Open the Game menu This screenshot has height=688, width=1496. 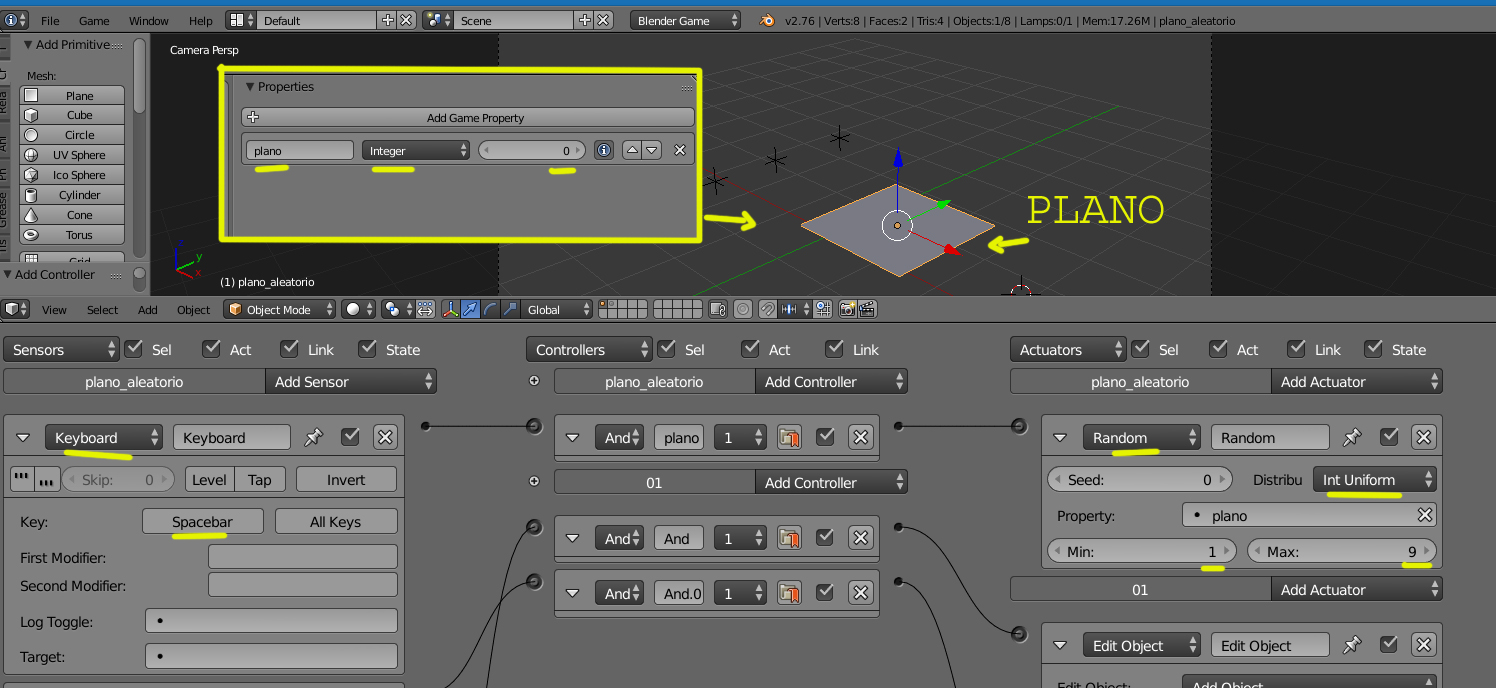pyautogui.click(x=94, y=21)
